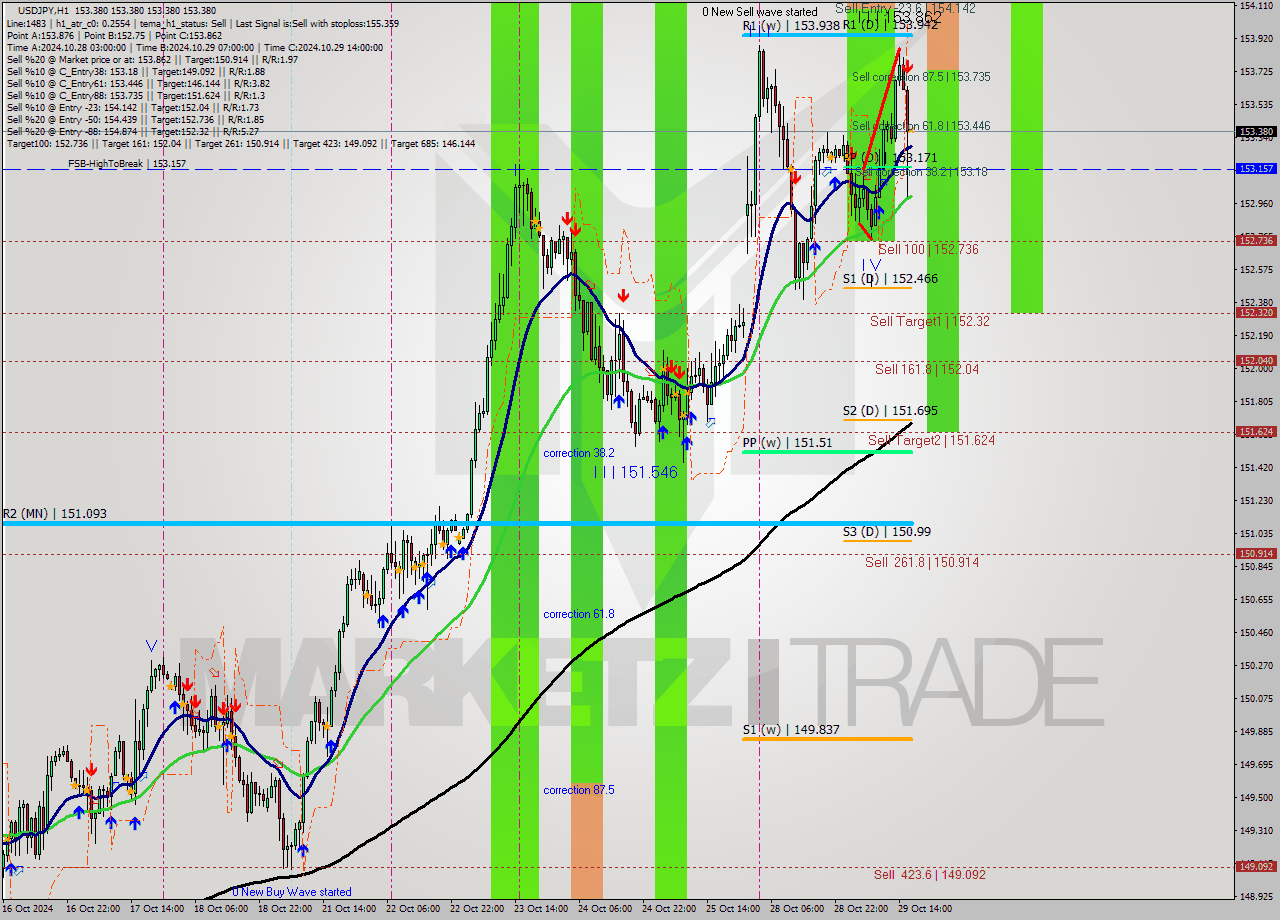Select the '| | | 151.546' wave label
This screenshot has width=1280, height=920.
[636, 472]
